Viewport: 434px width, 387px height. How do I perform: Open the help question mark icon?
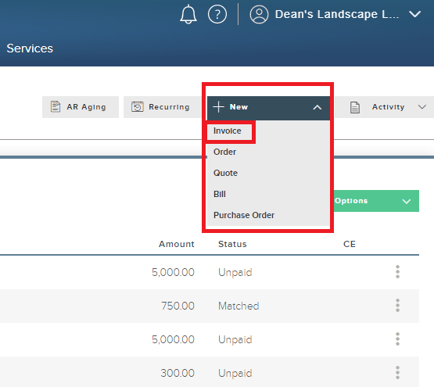[x=217, y=14]
